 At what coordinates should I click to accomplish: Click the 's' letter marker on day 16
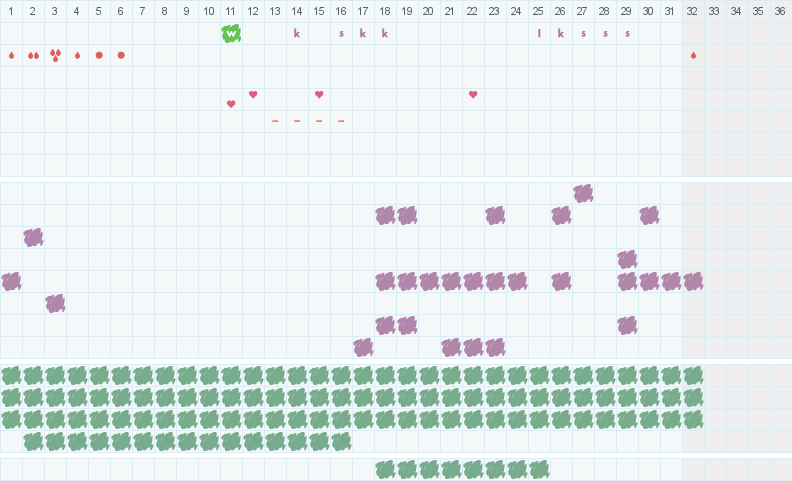click(x=341, y=34)
